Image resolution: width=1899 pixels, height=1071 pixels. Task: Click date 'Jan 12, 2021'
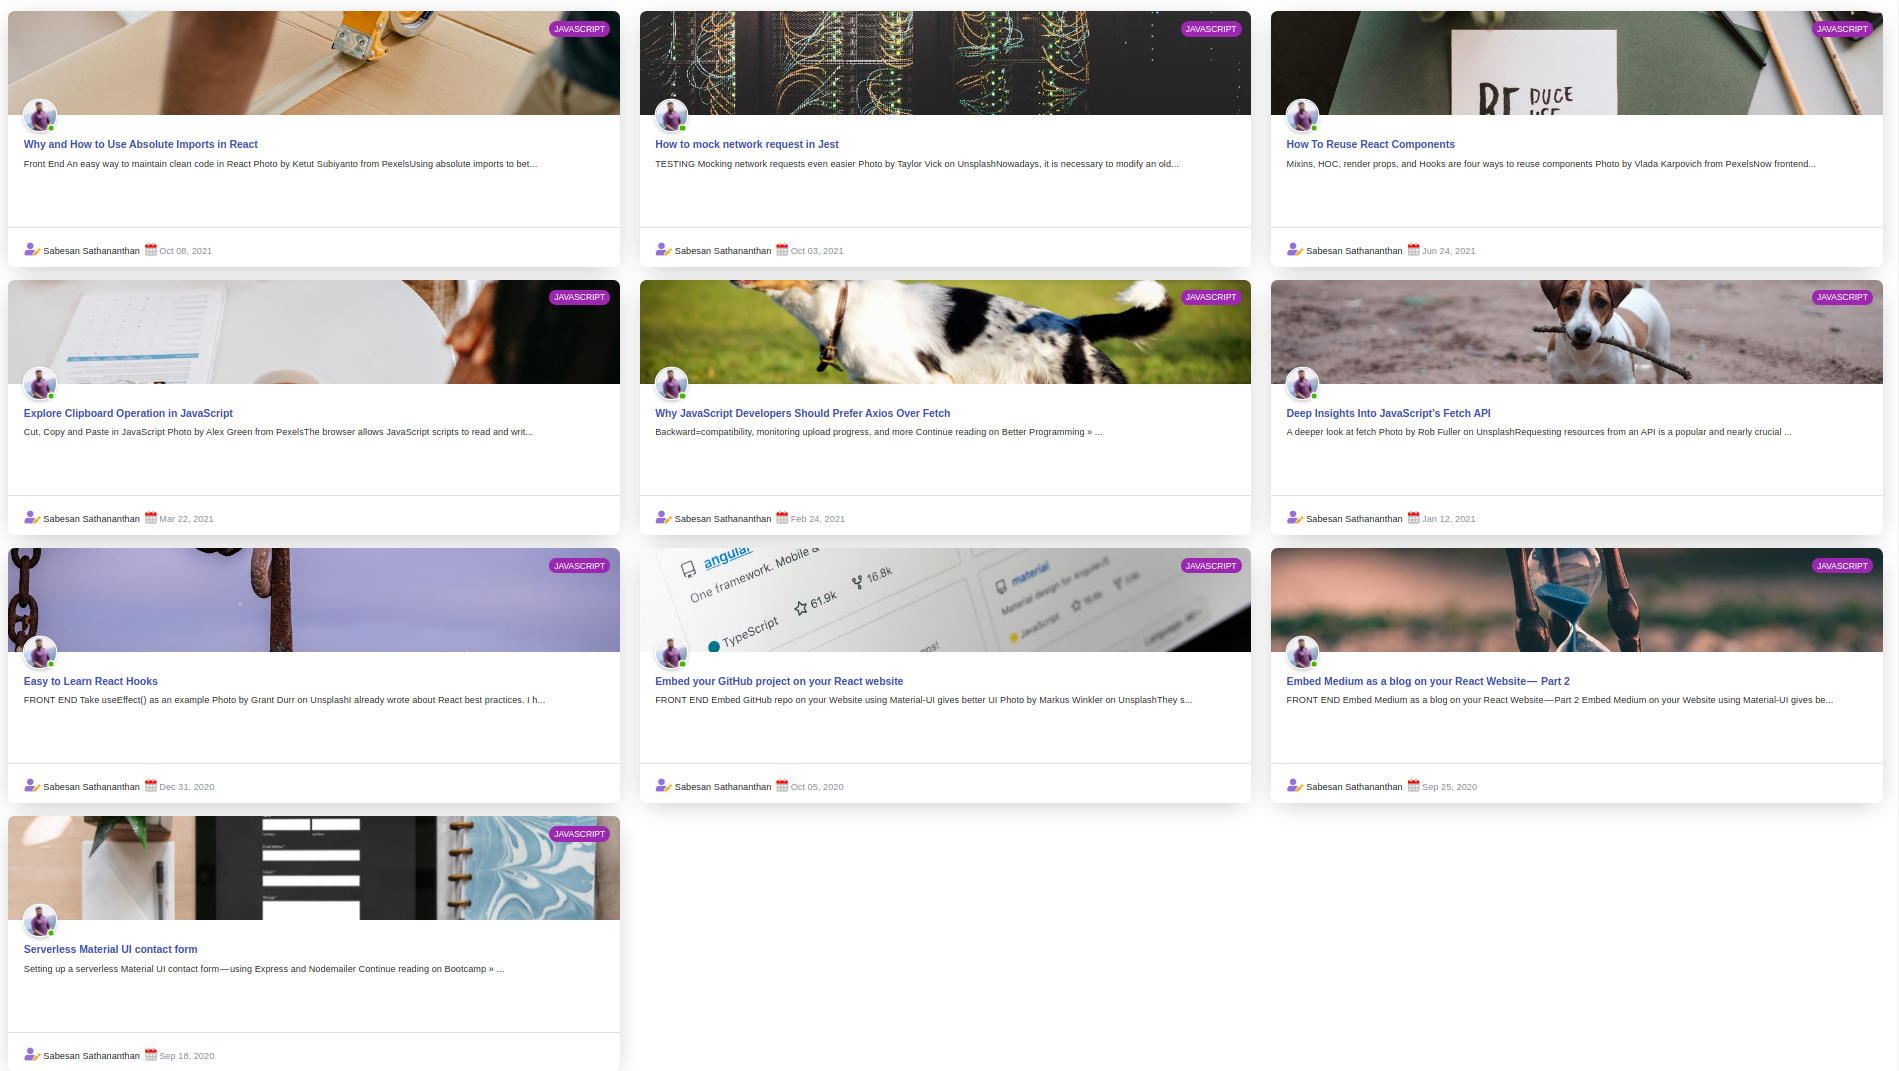pyautogui.click(x=1448, y=519)
